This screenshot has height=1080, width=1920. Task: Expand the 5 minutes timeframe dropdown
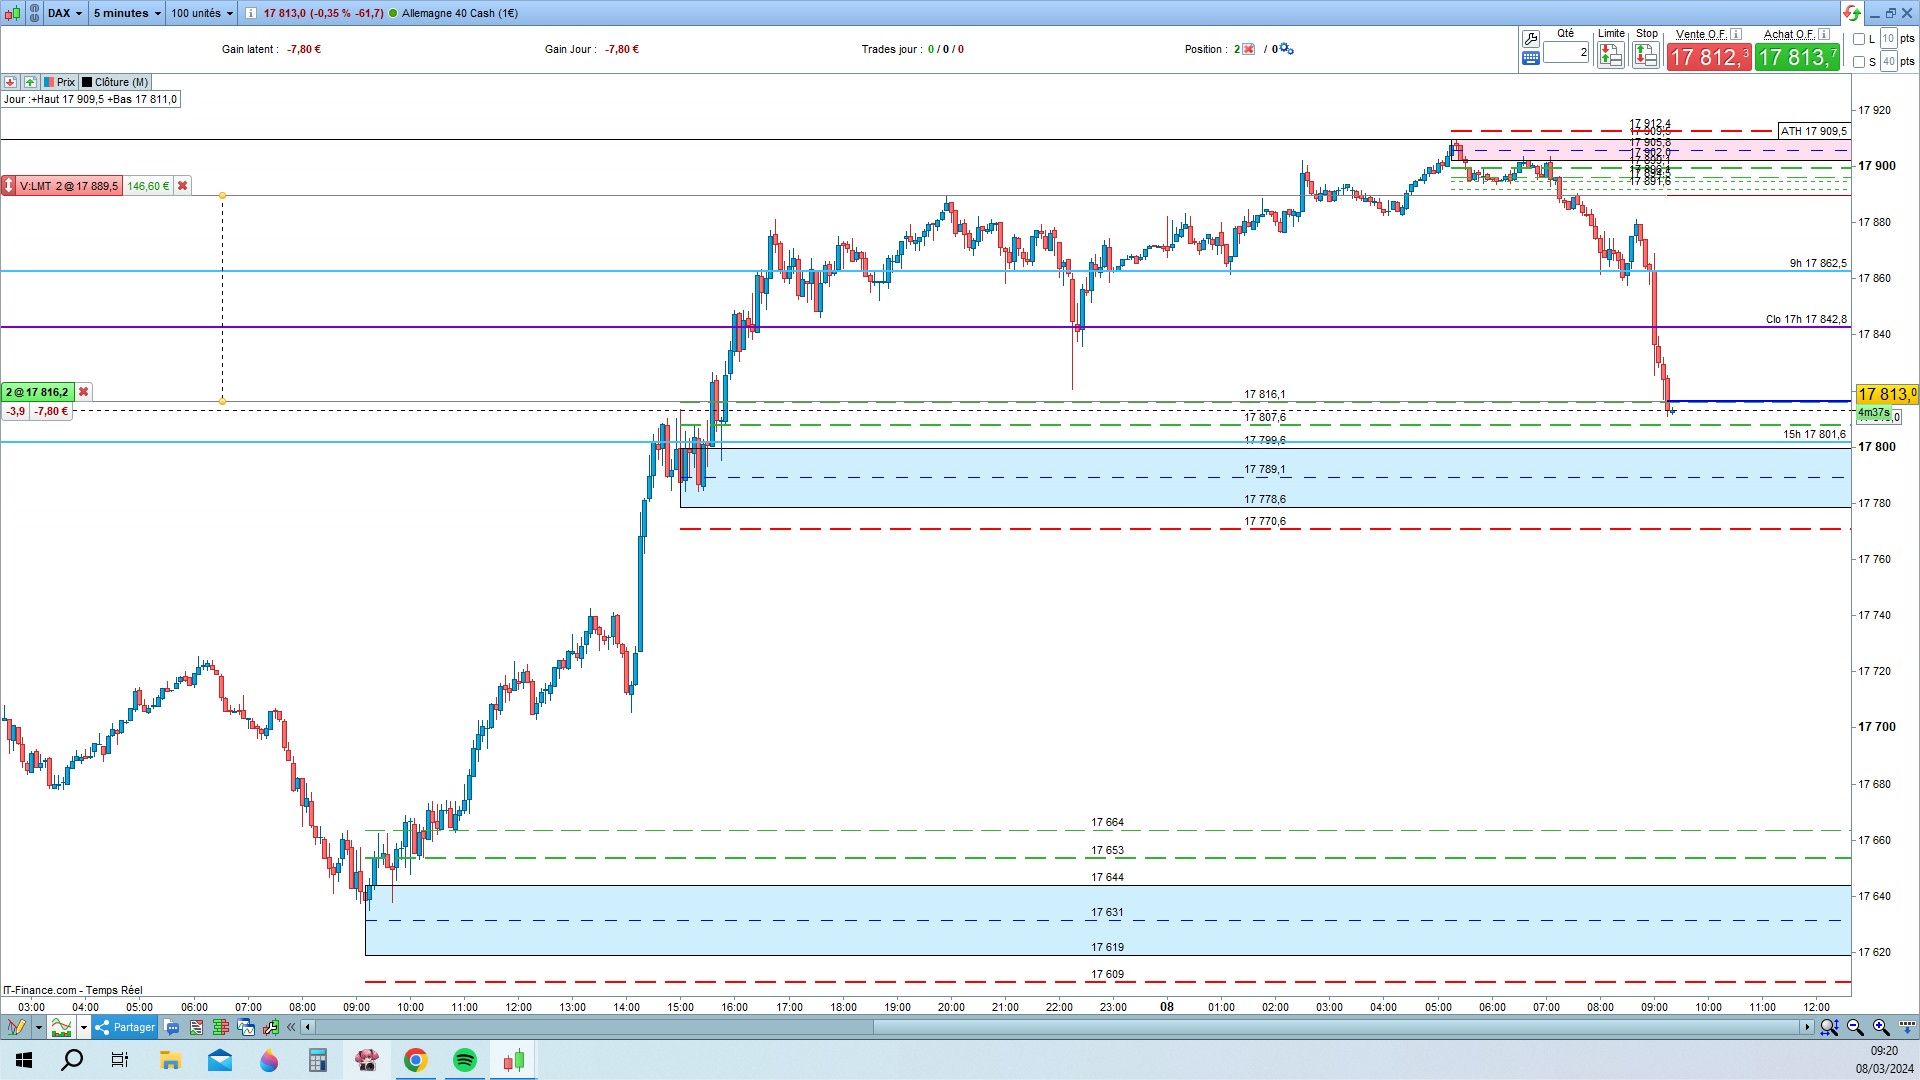[126, 13]
